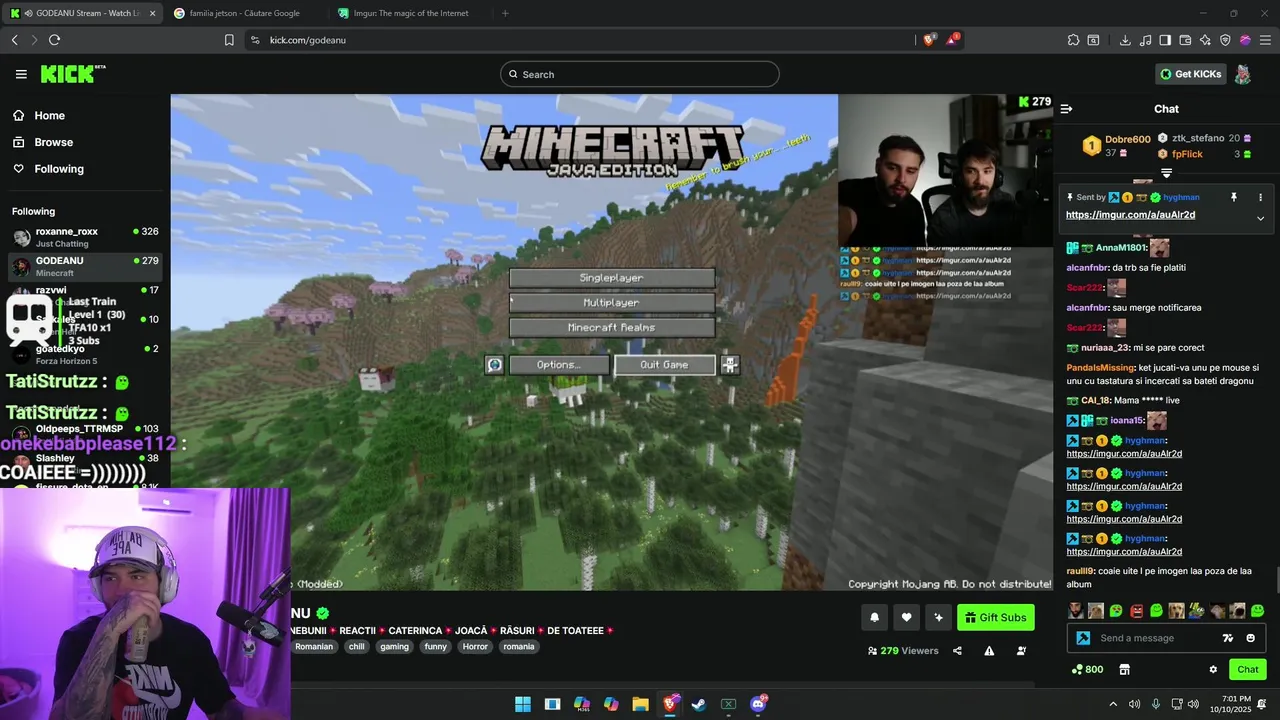
Task: Click the Kick Search field
Action: [x=640, y=74]
